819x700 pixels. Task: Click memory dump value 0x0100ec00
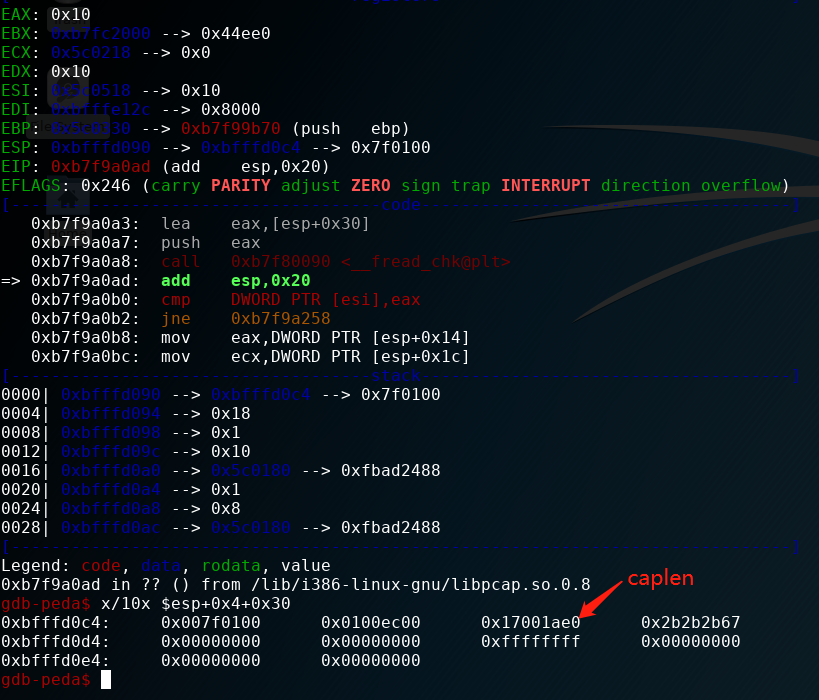click(x=371, y=623)
